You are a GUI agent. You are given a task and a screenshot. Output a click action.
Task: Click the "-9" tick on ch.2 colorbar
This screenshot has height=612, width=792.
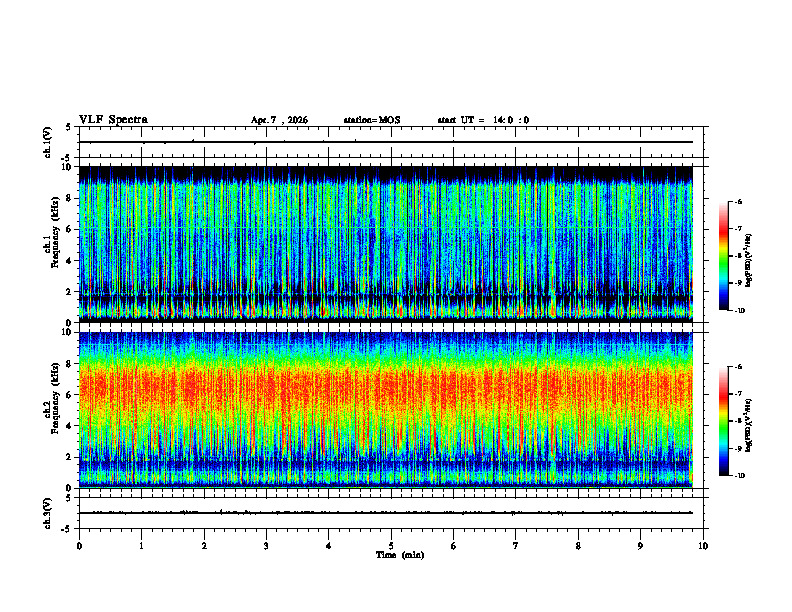click(x=738, y=448)
